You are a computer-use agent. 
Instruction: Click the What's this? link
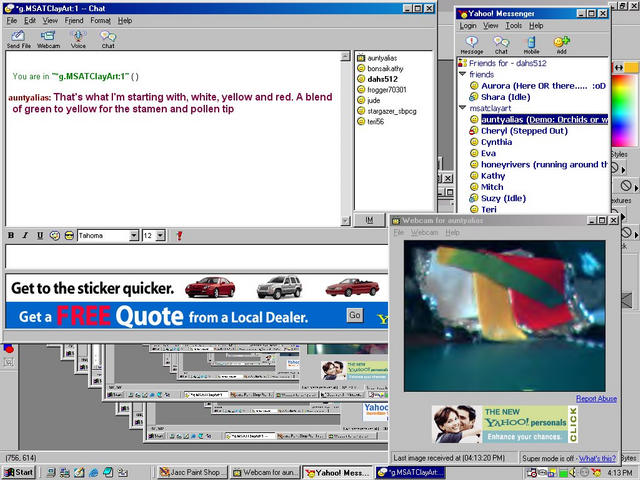point(597,458)
